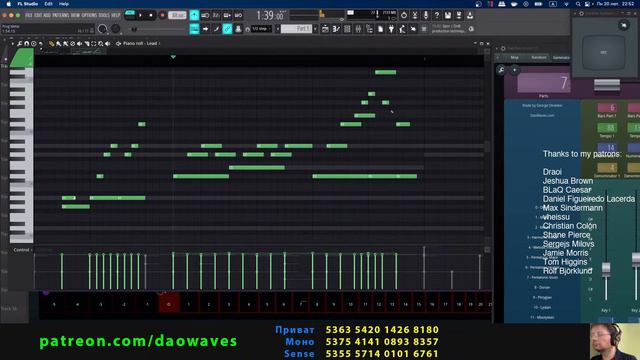Toggle the piano roll snap magnet icon

(x=27, y=43)
